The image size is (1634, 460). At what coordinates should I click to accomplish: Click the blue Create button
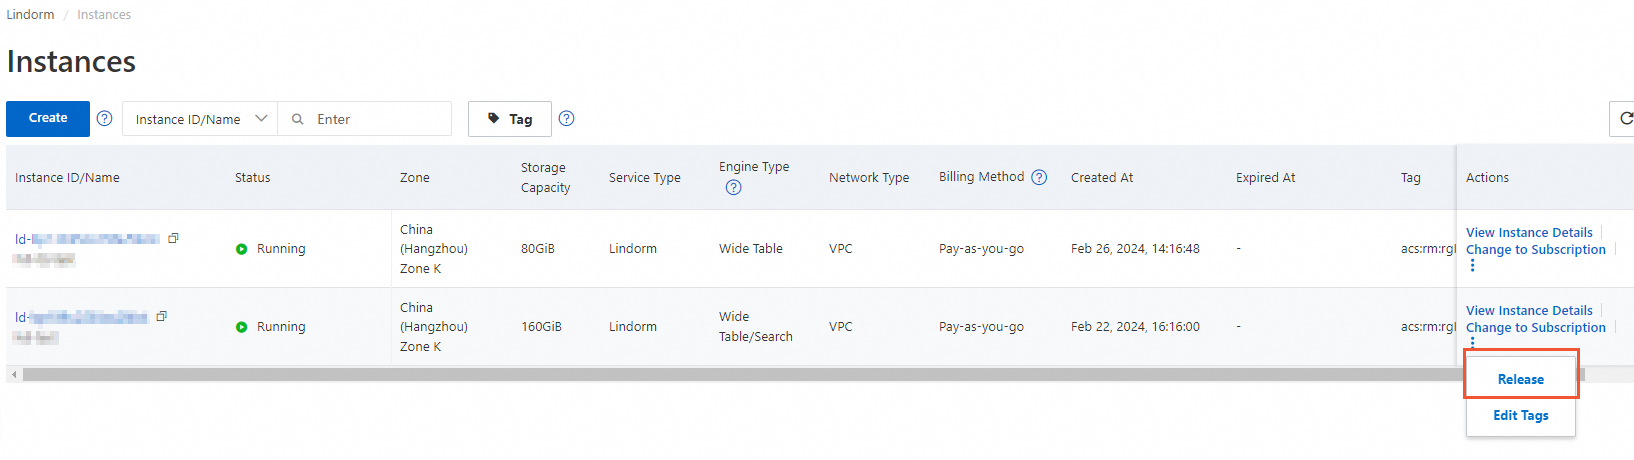point(48,118)
